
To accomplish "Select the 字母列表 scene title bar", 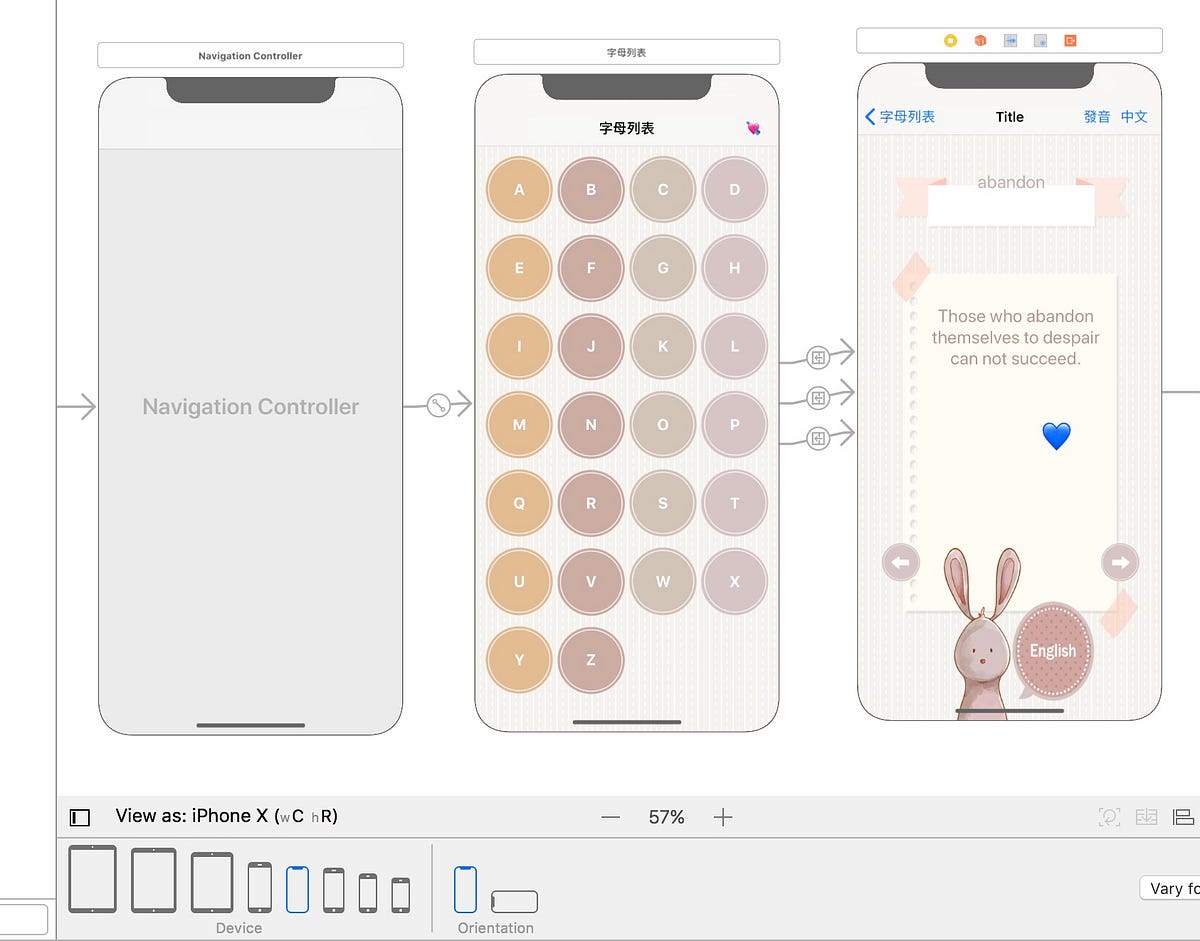I will click(x=627, y=51).
